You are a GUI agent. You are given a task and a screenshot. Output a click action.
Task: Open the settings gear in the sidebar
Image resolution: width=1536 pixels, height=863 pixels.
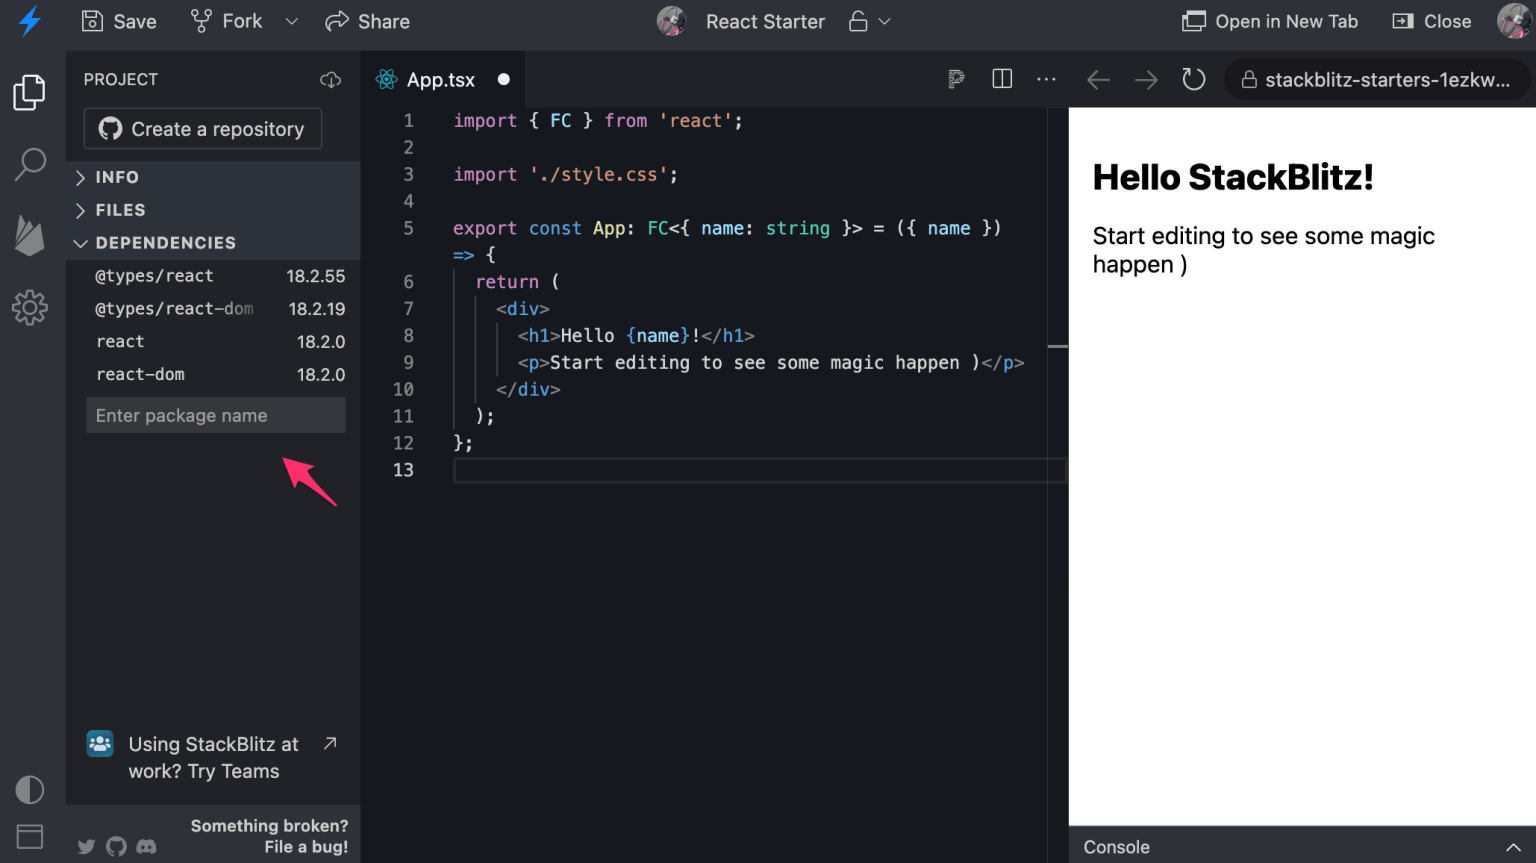pos(29,308)
